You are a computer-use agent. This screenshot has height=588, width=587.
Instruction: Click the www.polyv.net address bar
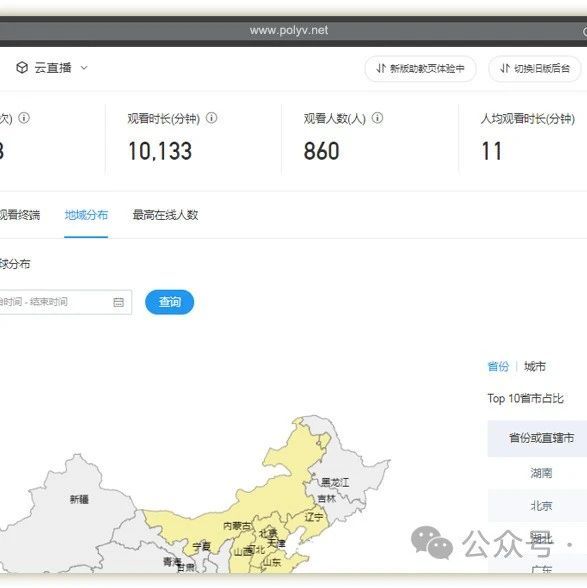[289, 30]
